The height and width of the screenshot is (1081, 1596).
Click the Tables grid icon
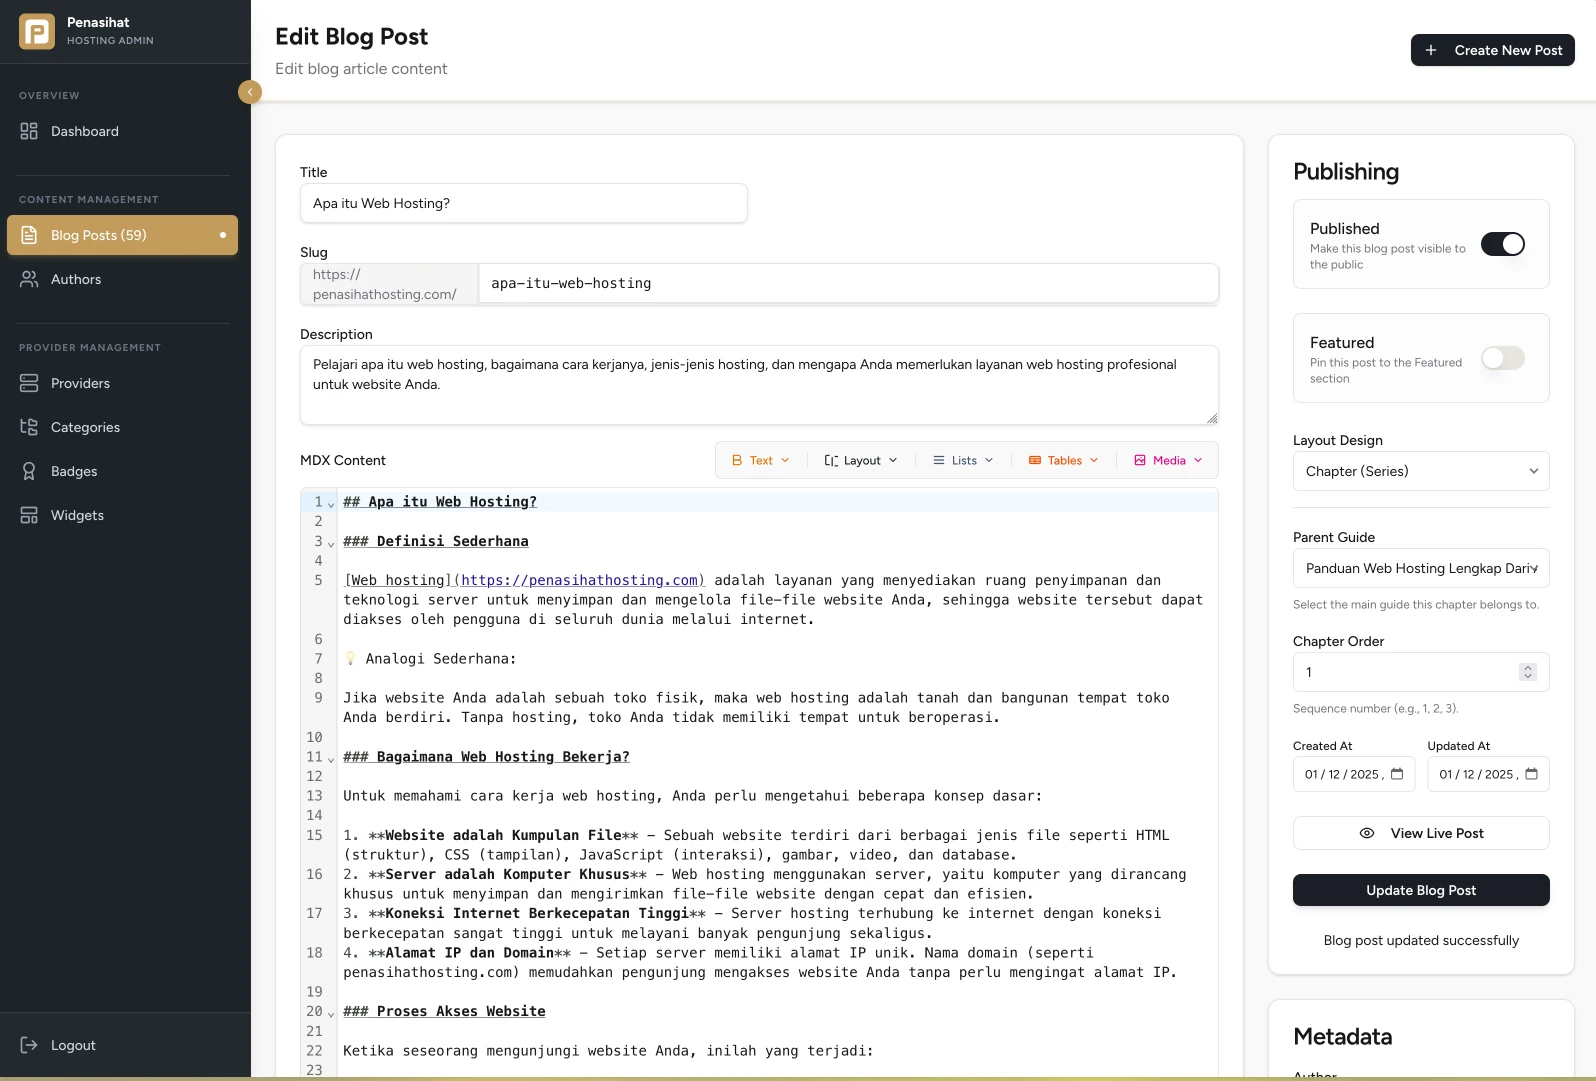click(1035, 460)
